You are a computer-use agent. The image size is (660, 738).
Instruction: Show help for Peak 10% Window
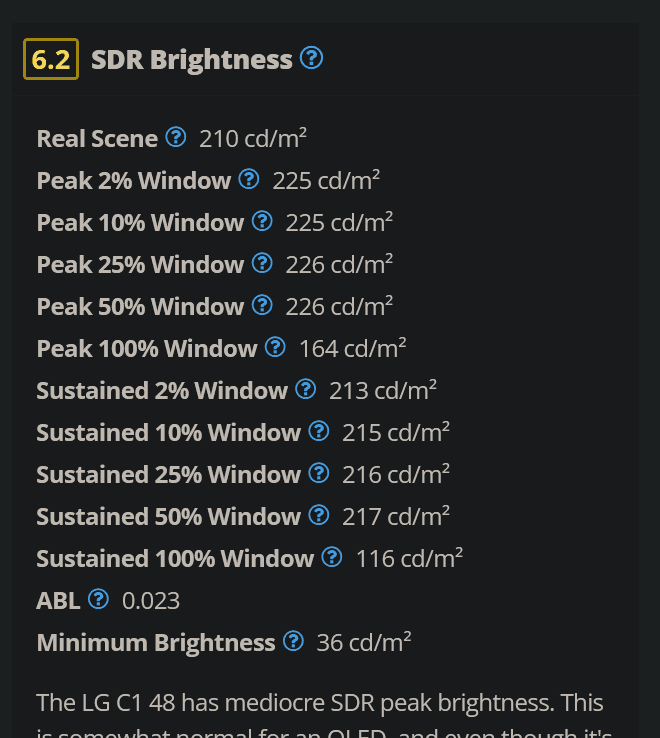[262, 221]
